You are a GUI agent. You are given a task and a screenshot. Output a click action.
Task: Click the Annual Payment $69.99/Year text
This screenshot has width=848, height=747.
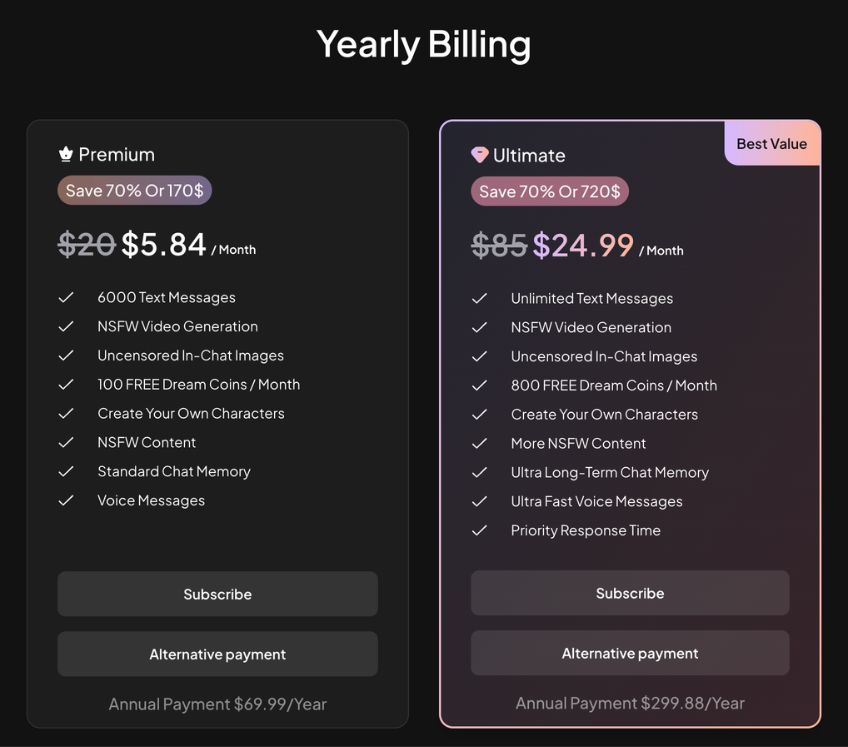click(217, 704)
